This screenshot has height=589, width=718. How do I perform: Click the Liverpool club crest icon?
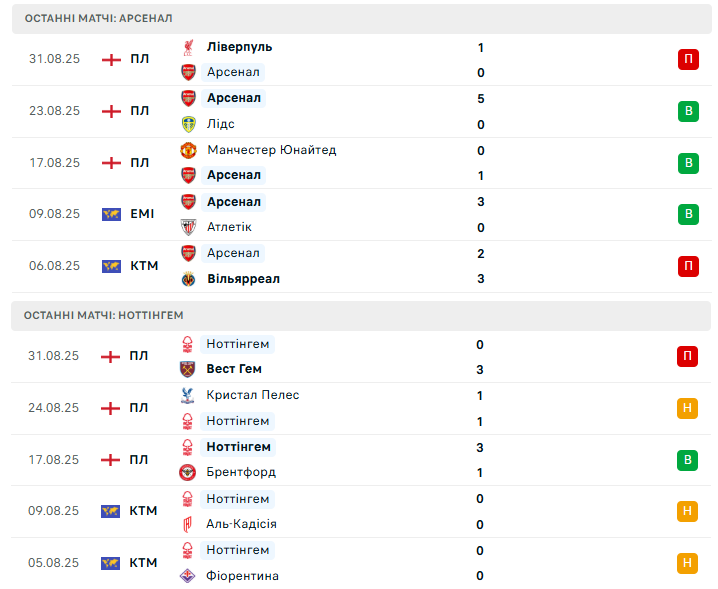(x=188, y=47)
